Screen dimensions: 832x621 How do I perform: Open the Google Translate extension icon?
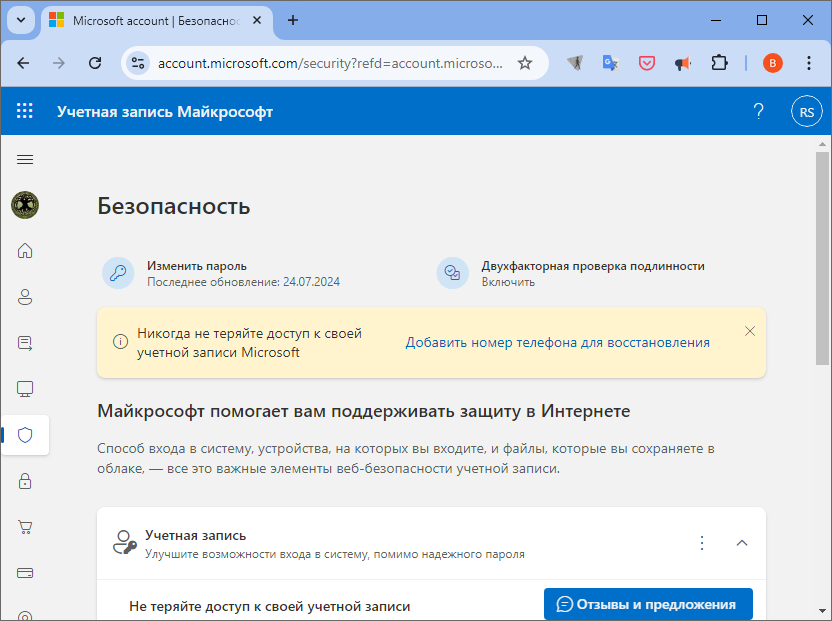pyautogui.click(x=610, y=63)
